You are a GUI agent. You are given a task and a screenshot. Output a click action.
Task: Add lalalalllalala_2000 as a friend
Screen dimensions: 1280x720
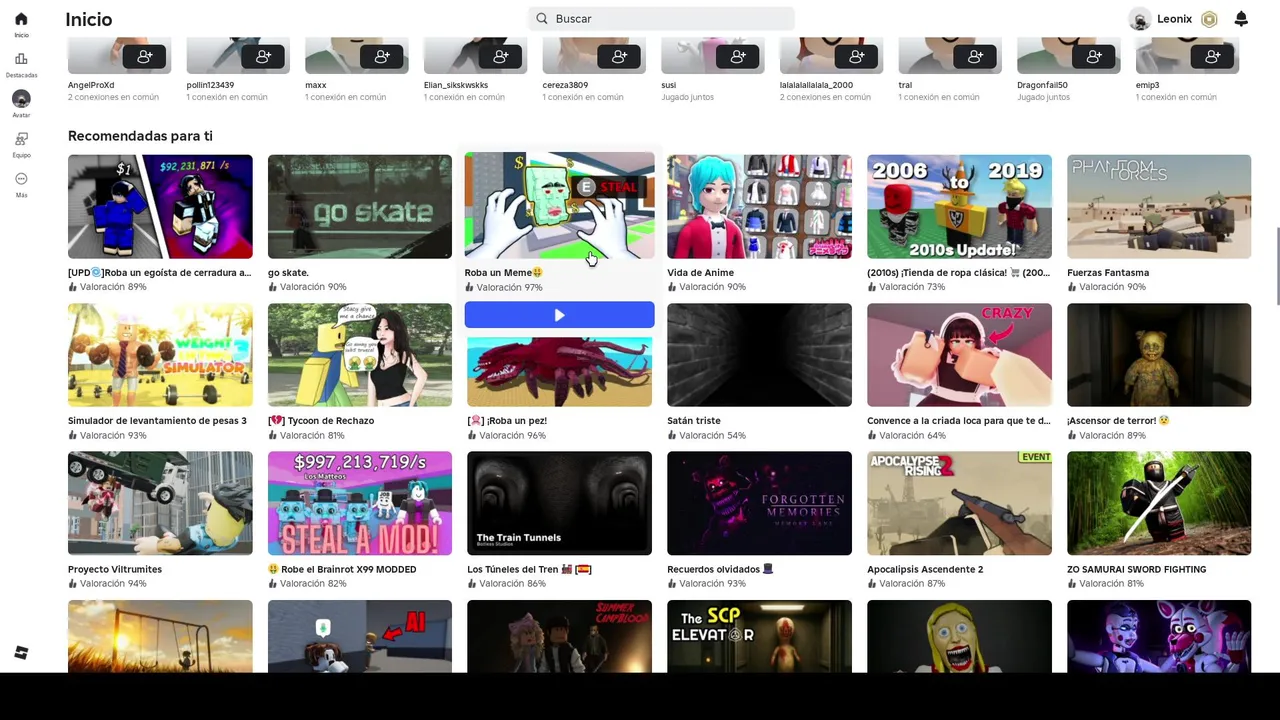point(857,57)
